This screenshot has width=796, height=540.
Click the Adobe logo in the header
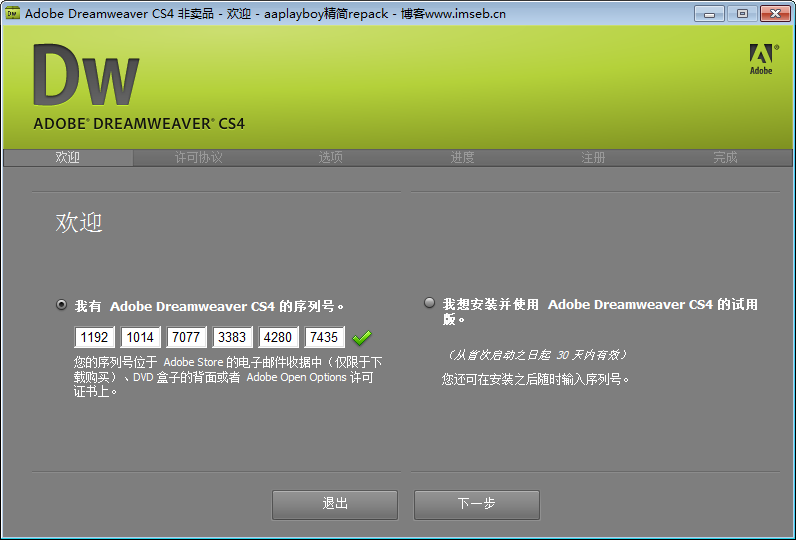tap(763, 59)
